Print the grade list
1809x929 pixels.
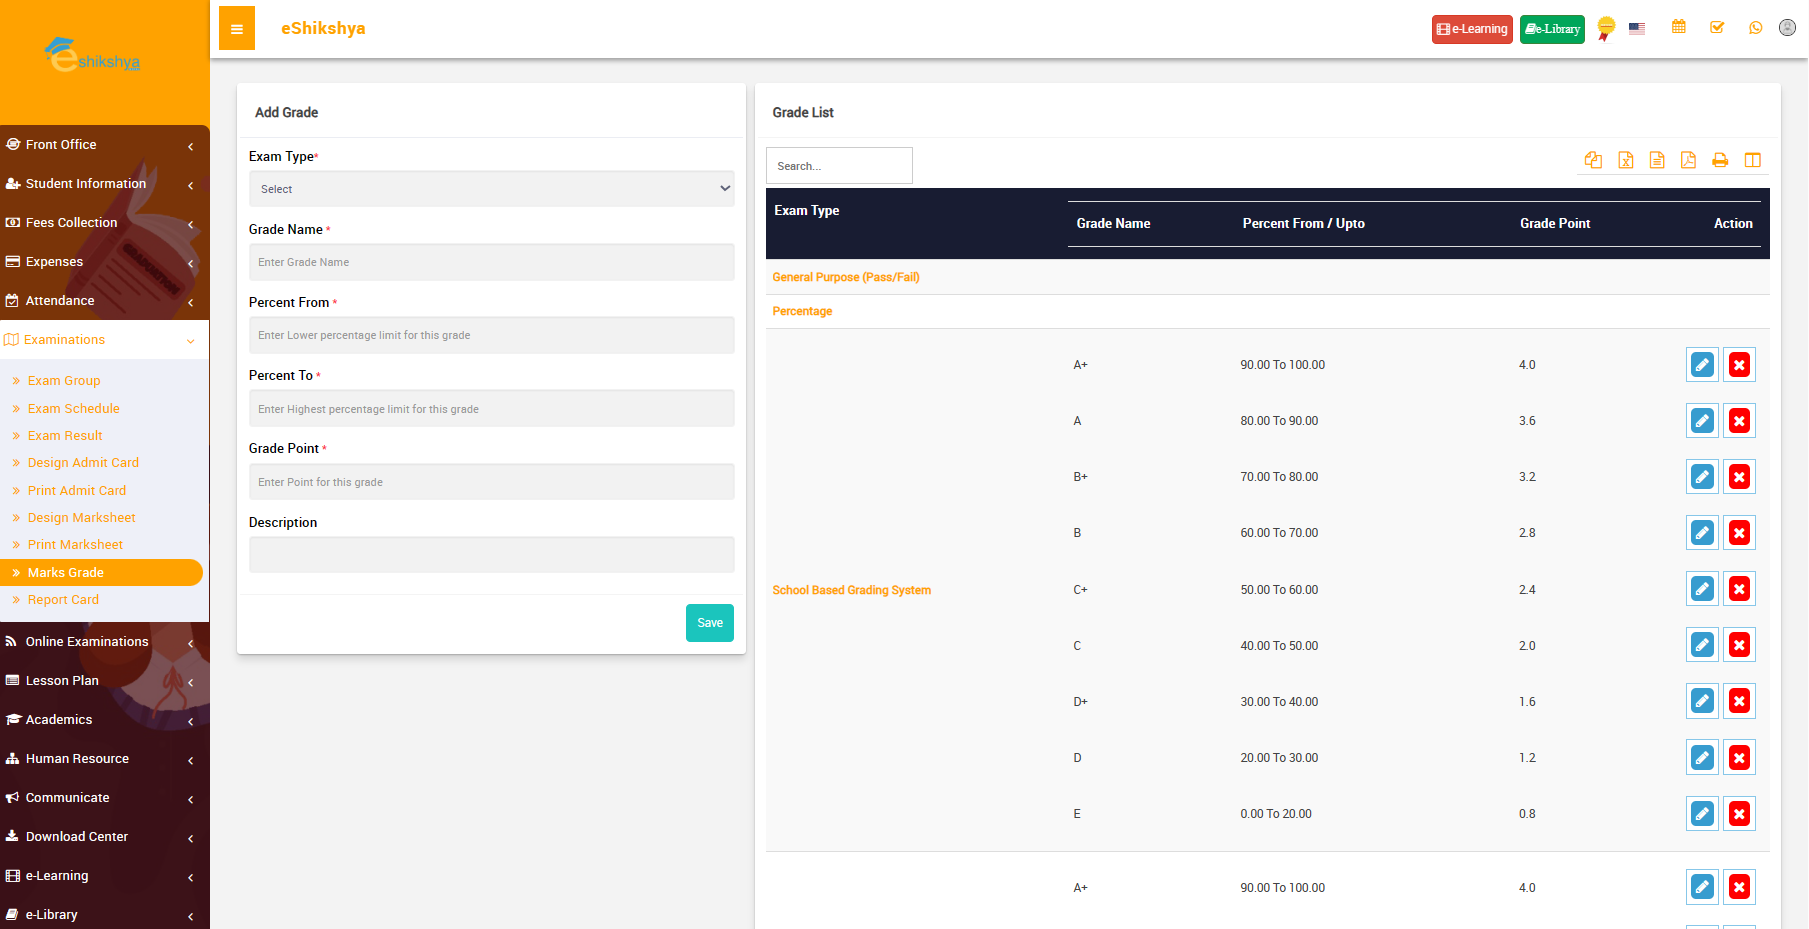coord(1720,160)
